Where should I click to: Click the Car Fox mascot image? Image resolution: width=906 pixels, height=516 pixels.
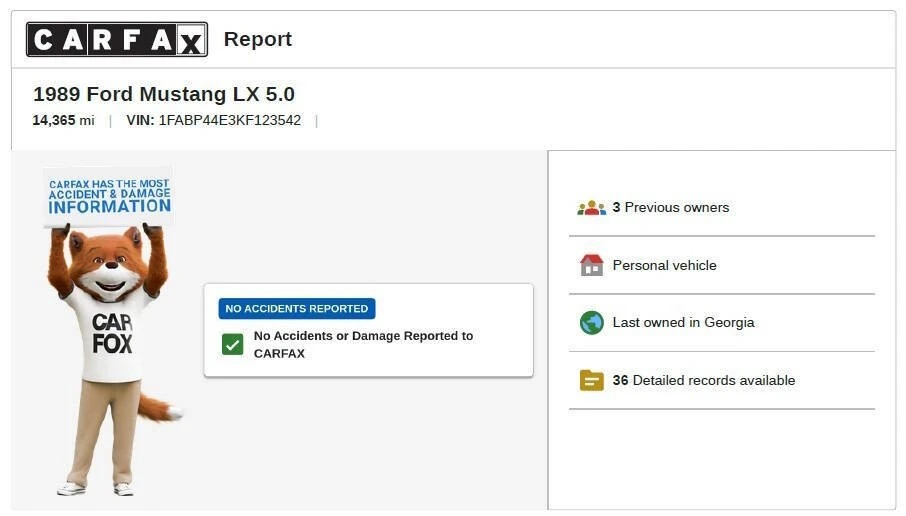click(x=114, y=360)
